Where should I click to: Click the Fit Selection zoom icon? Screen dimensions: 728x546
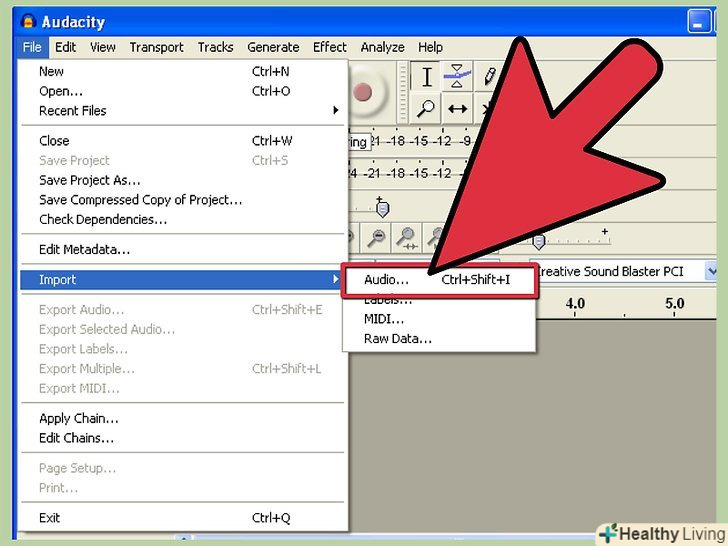(x=407, y=237)
